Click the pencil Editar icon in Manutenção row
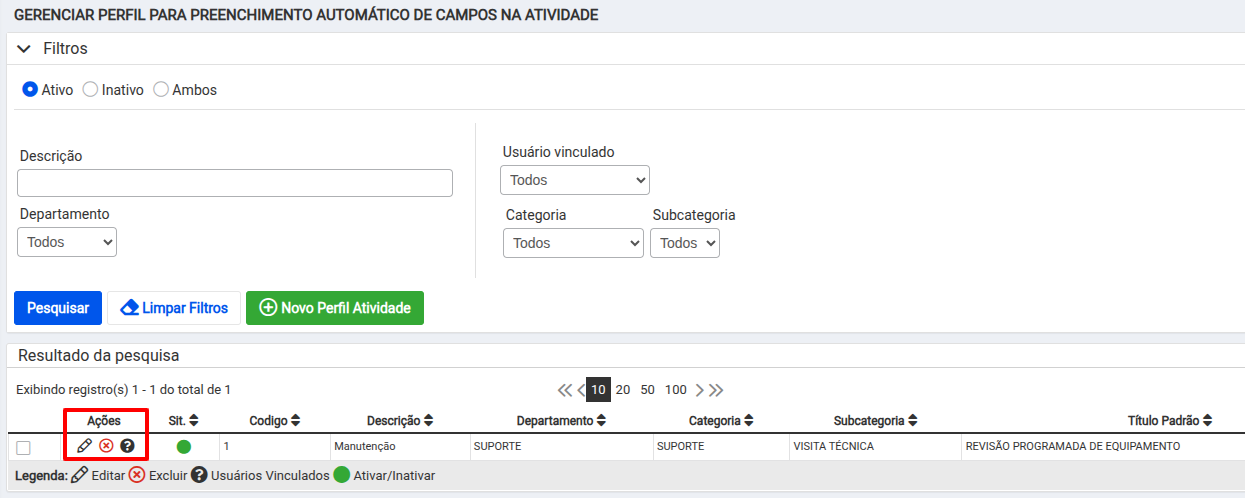Viewport: 1245px width, 498px height. [x=84, y=446]
